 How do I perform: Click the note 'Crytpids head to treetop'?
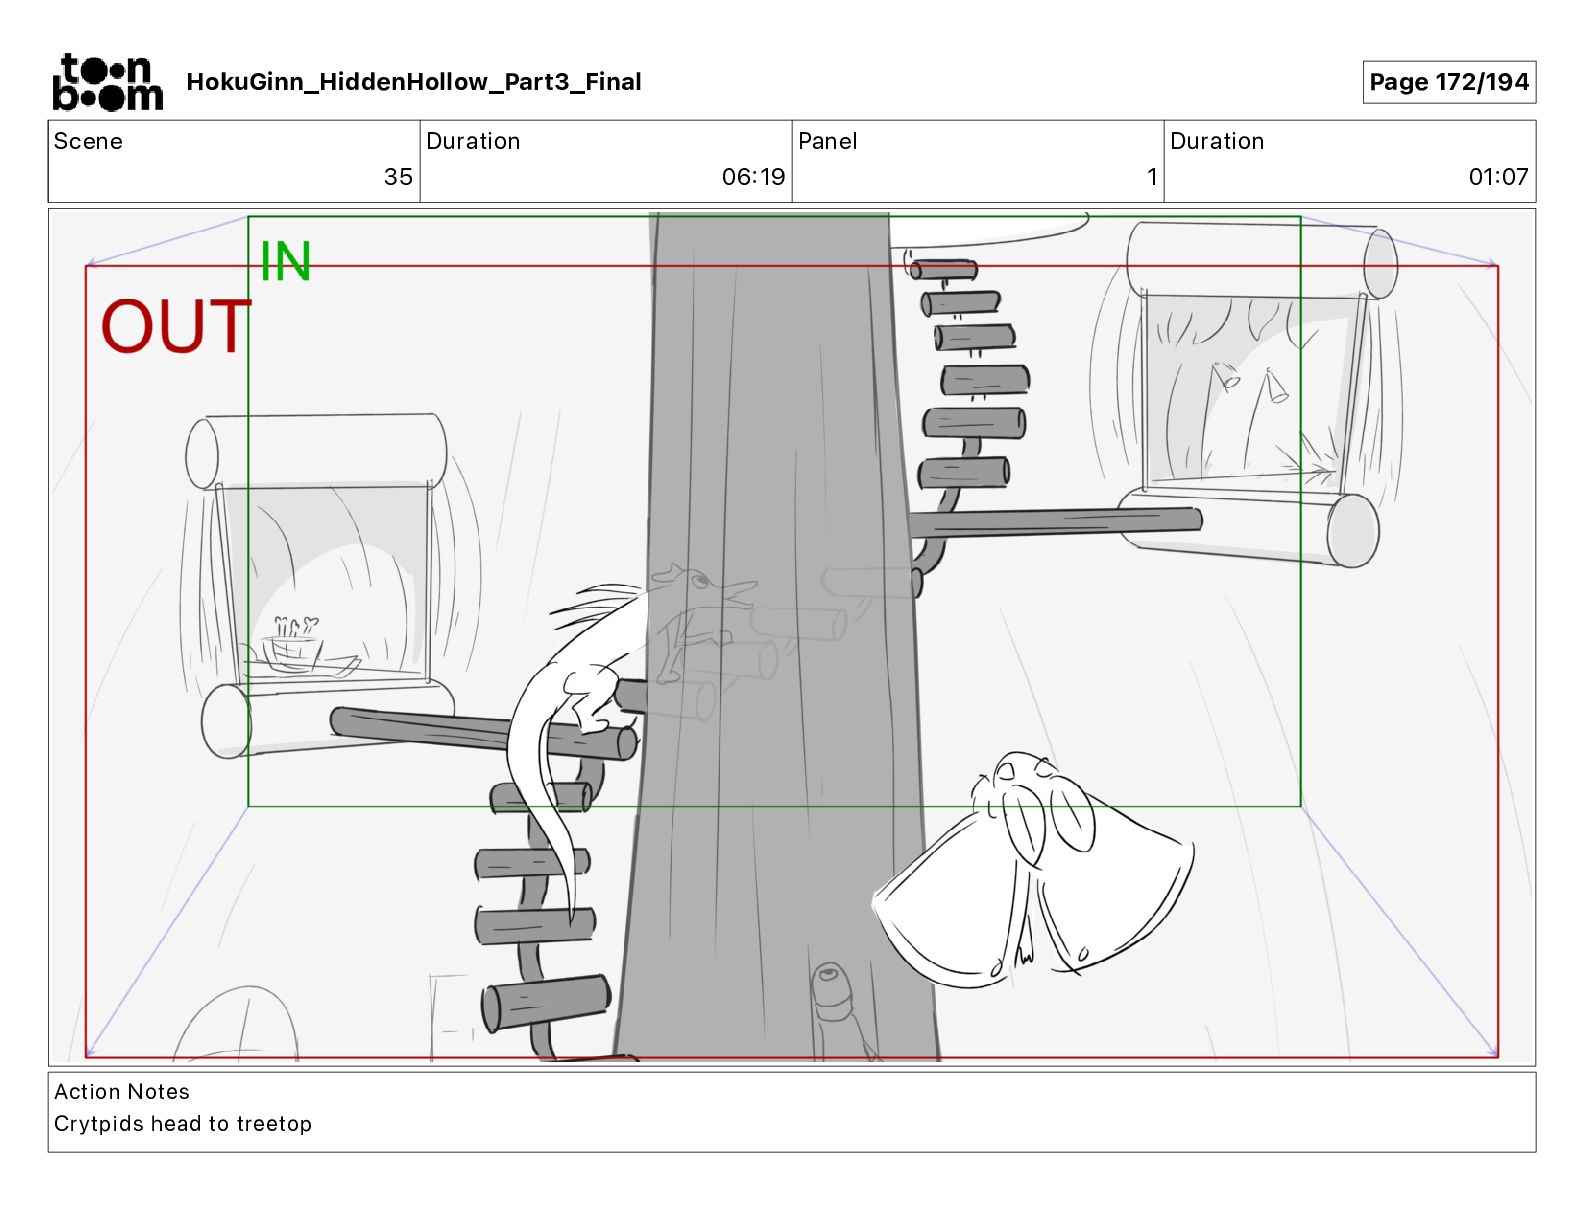[x=183, y=1124]
